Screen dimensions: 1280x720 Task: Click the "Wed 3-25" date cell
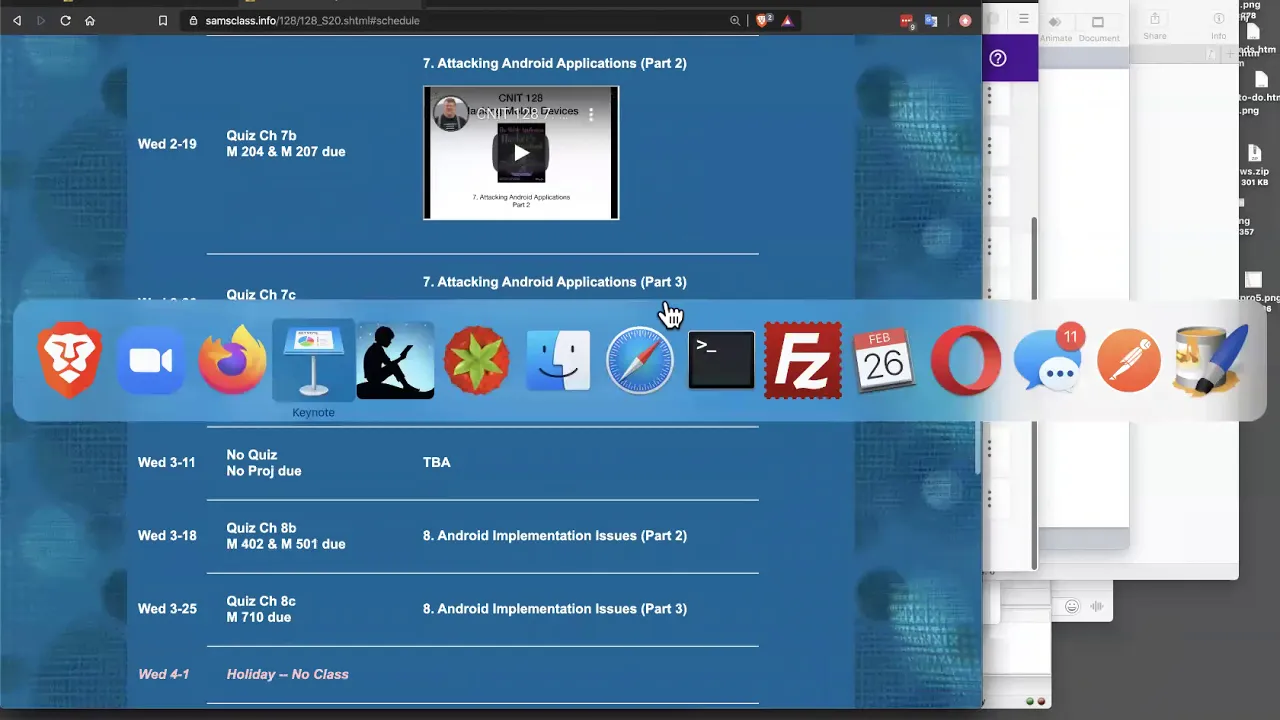pyautogui.click(x=167, y=609)
